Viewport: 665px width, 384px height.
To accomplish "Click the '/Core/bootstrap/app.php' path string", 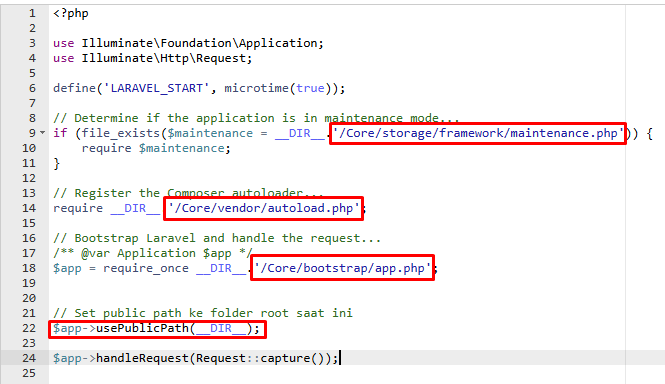I will [342, 268].
